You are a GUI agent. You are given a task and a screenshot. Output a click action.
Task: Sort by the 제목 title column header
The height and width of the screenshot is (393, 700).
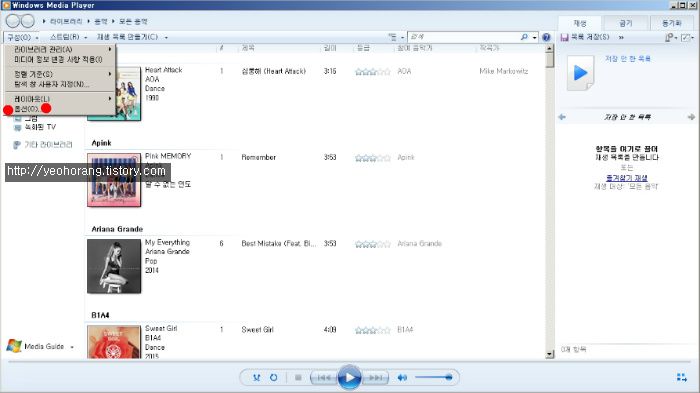248,48
